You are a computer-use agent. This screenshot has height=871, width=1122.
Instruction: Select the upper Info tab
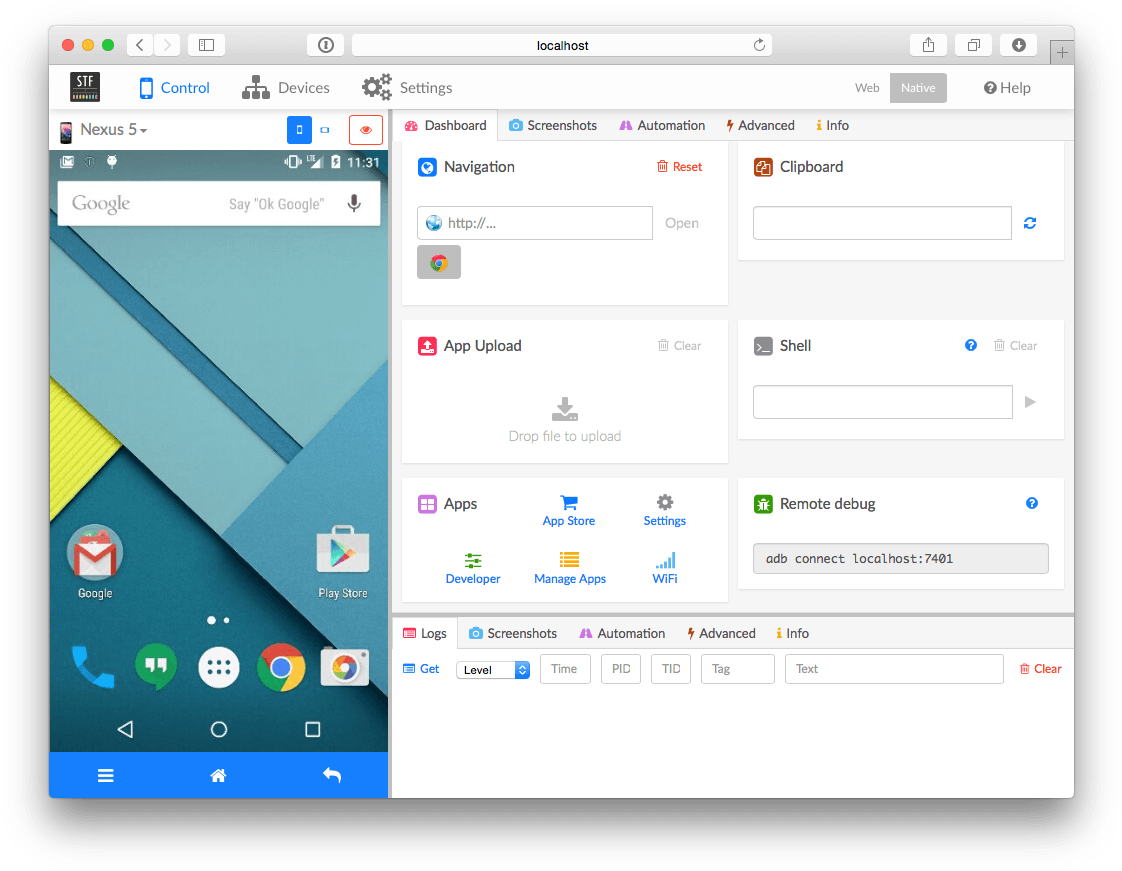[832, 125]
